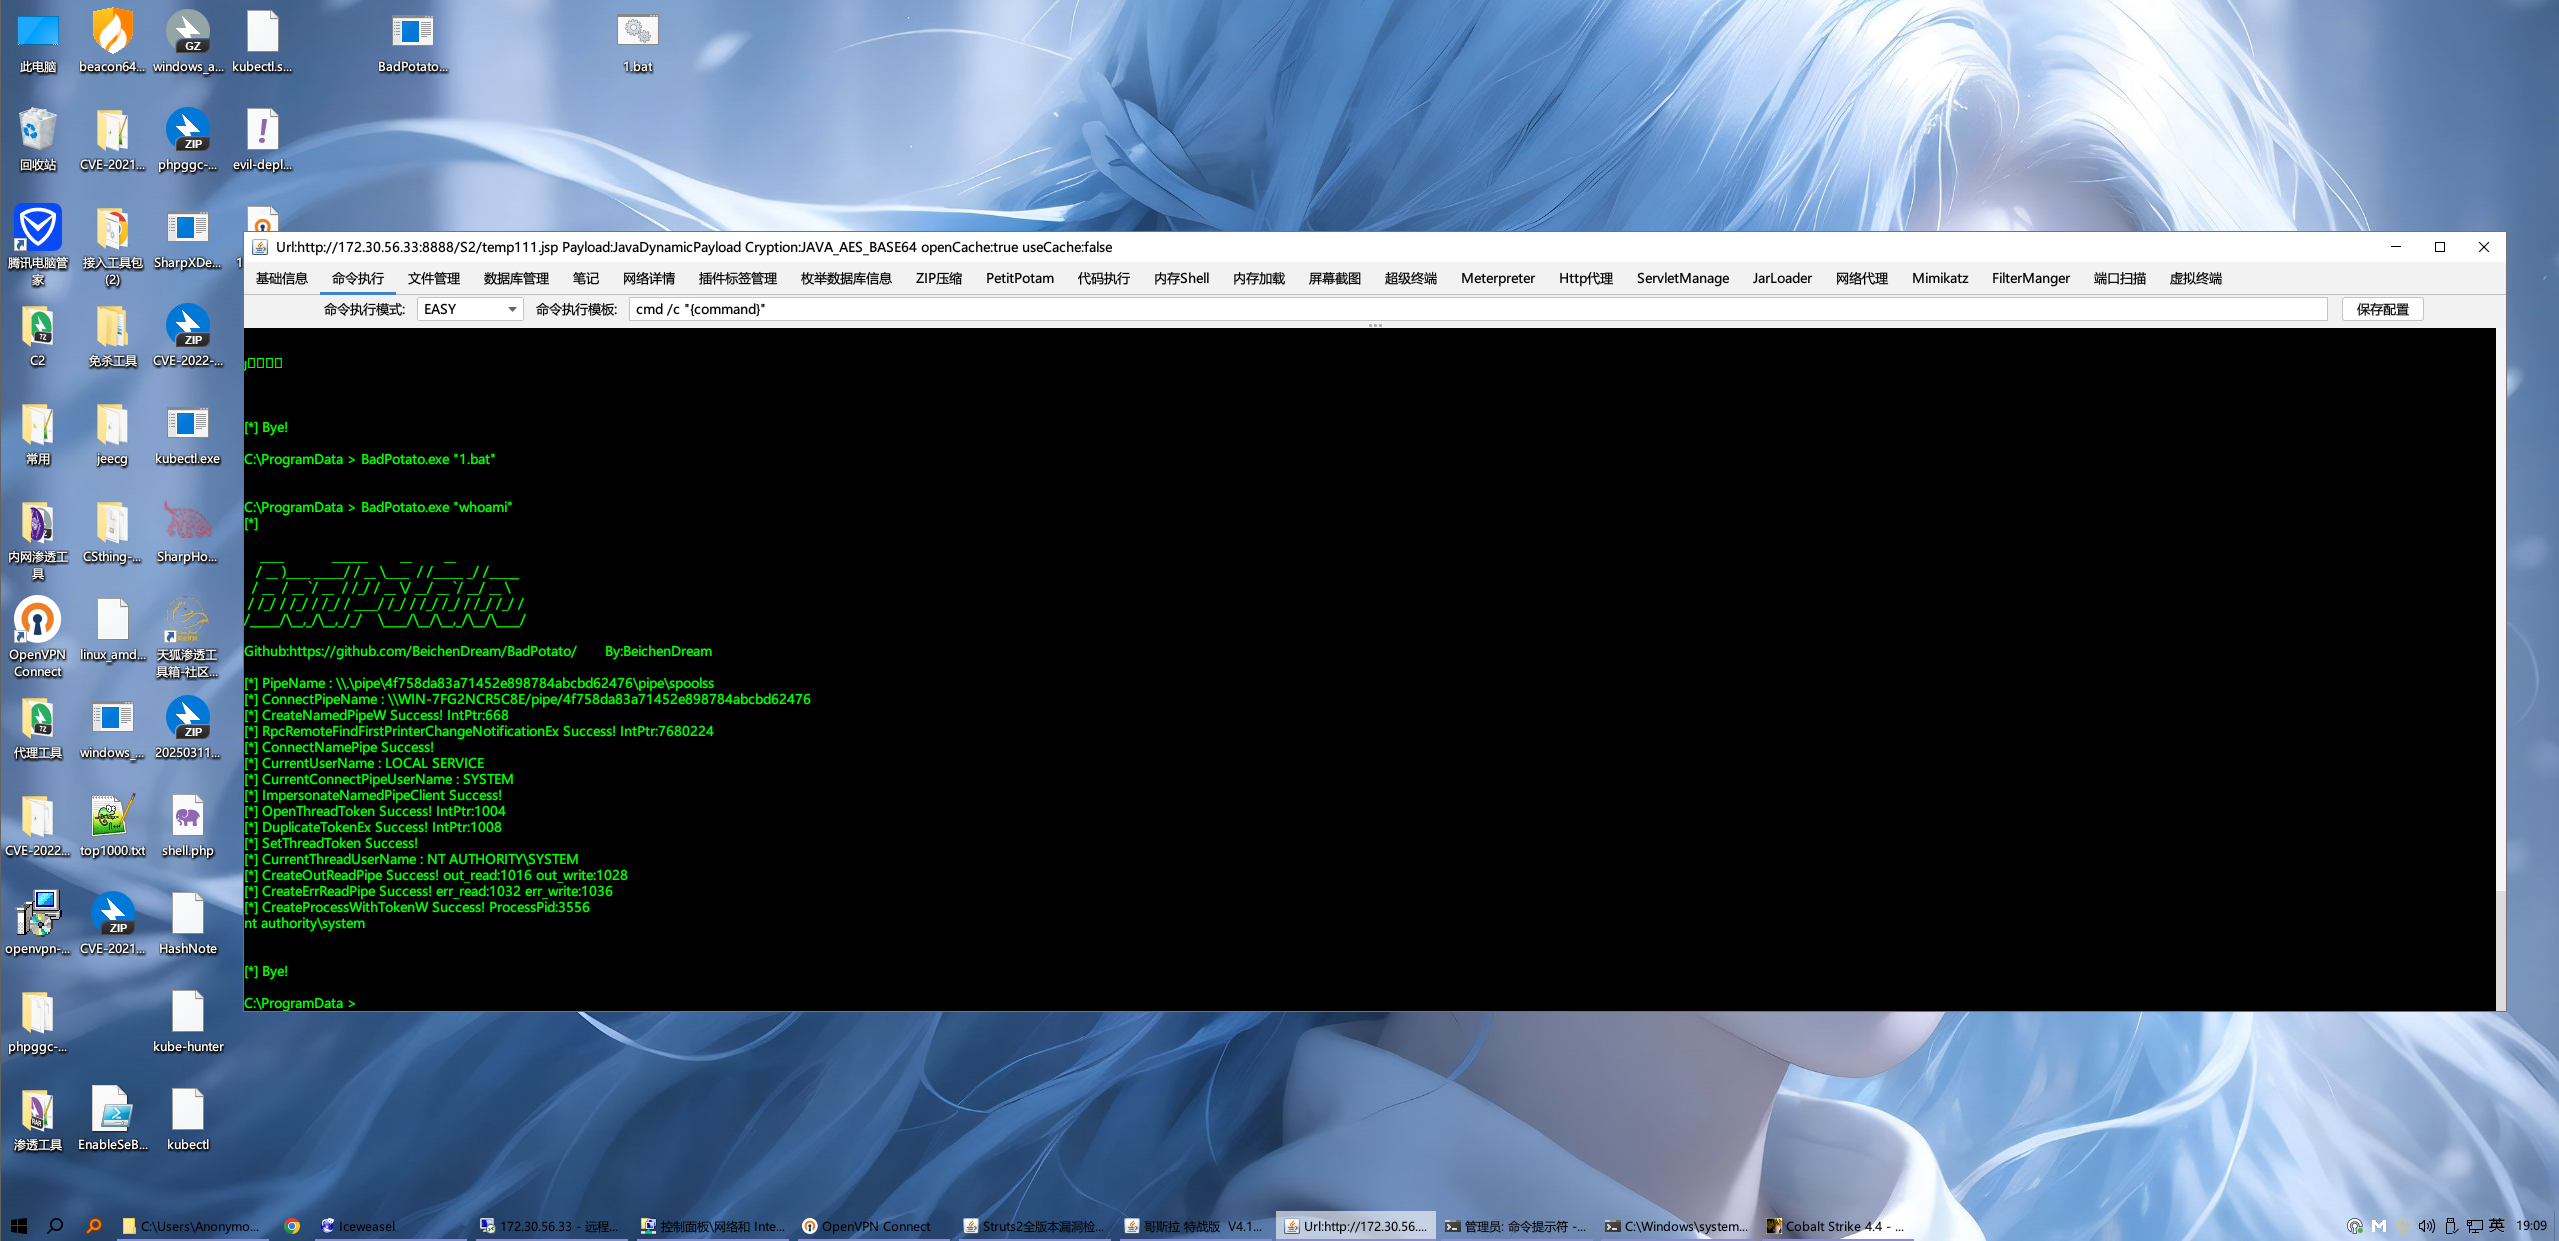Click the command template input field
The height and width of the screenshot is (1241, 2559).
[x=1476, y=310]
